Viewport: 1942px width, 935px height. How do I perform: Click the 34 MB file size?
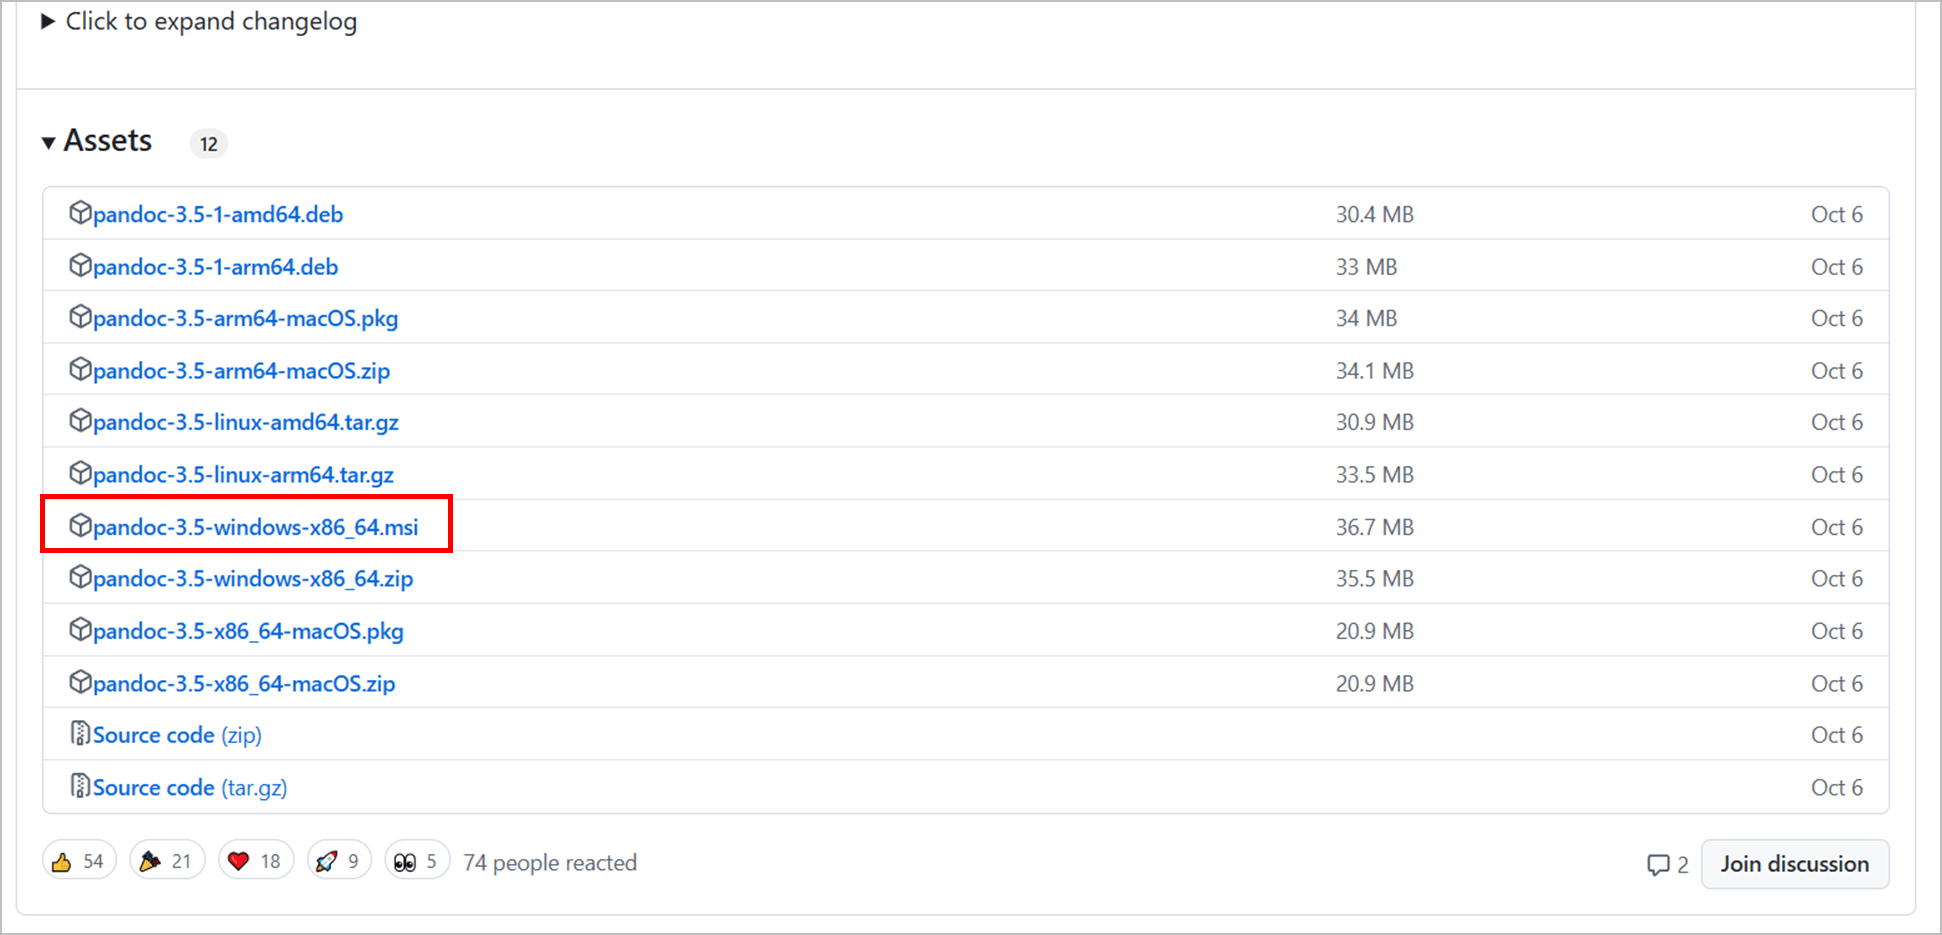pyautogui.click(x=1367, y=319)
